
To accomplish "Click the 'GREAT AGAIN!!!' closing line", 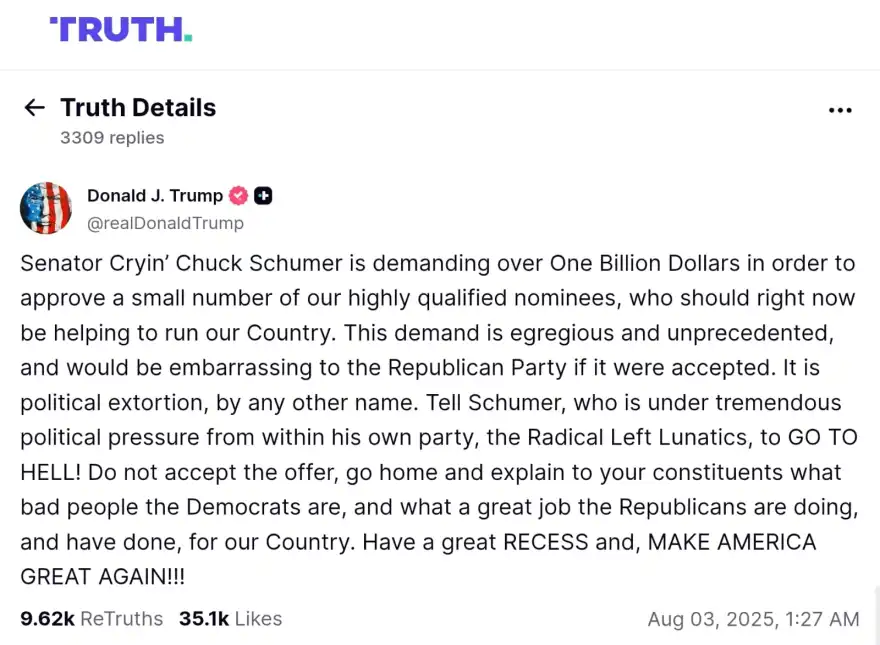I will pyautogui.click(x=102, y=577).
